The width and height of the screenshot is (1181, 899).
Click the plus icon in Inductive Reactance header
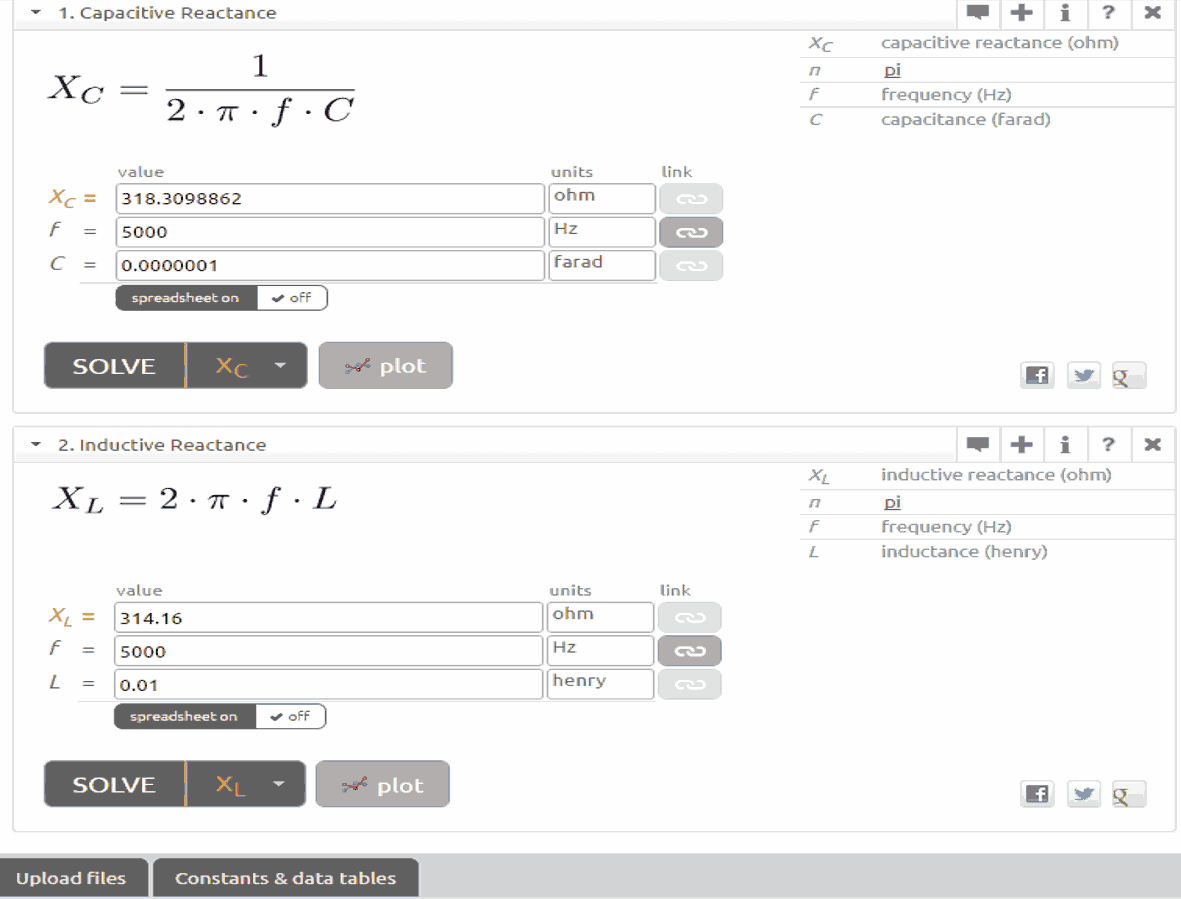pos(1021,444)
